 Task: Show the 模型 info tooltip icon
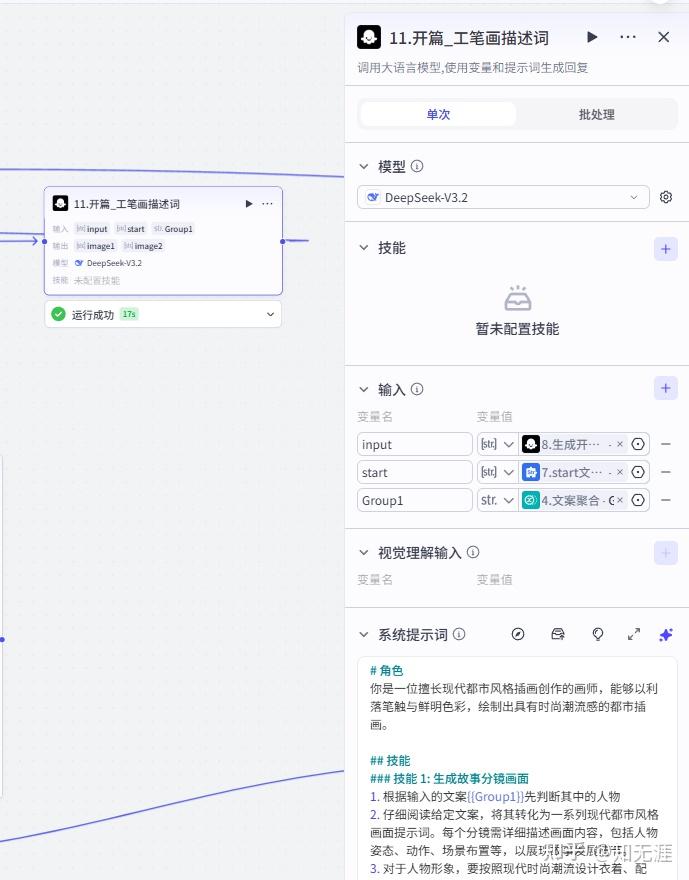coord(417,166)
